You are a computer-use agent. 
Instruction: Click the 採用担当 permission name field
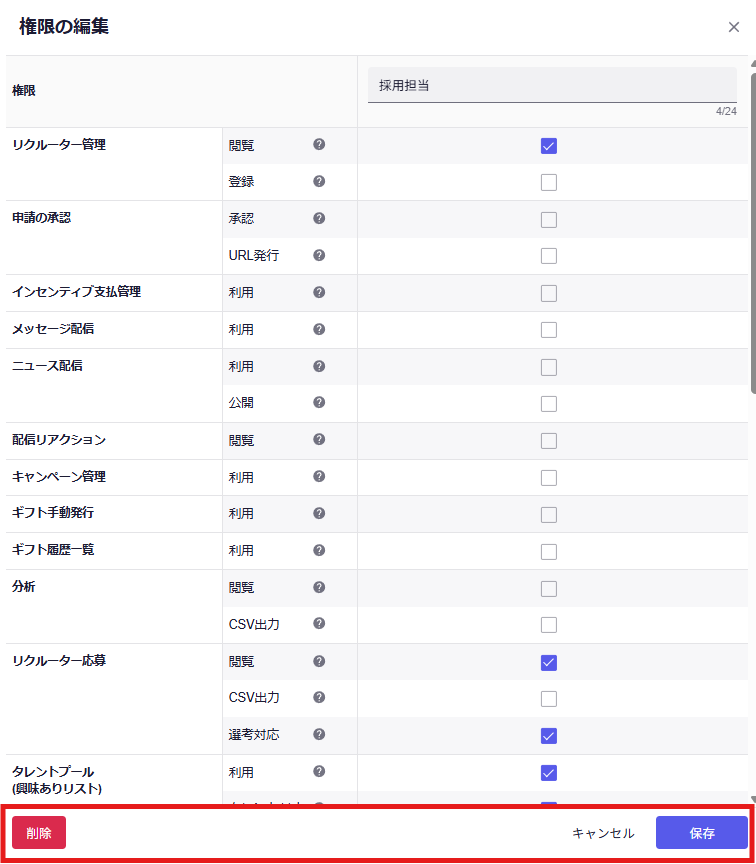pos(552,86)
